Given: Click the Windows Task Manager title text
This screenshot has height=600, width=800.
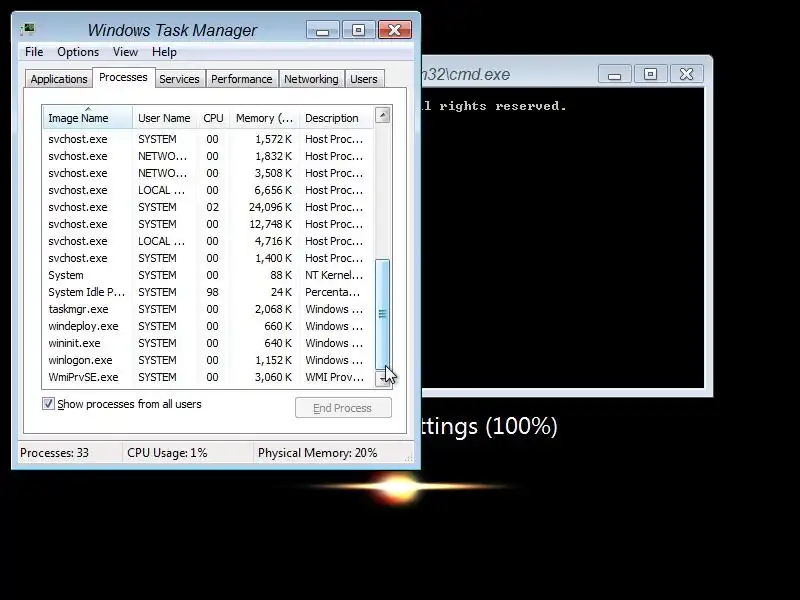Looking at the screenshot, I should (x=172, y=30).
